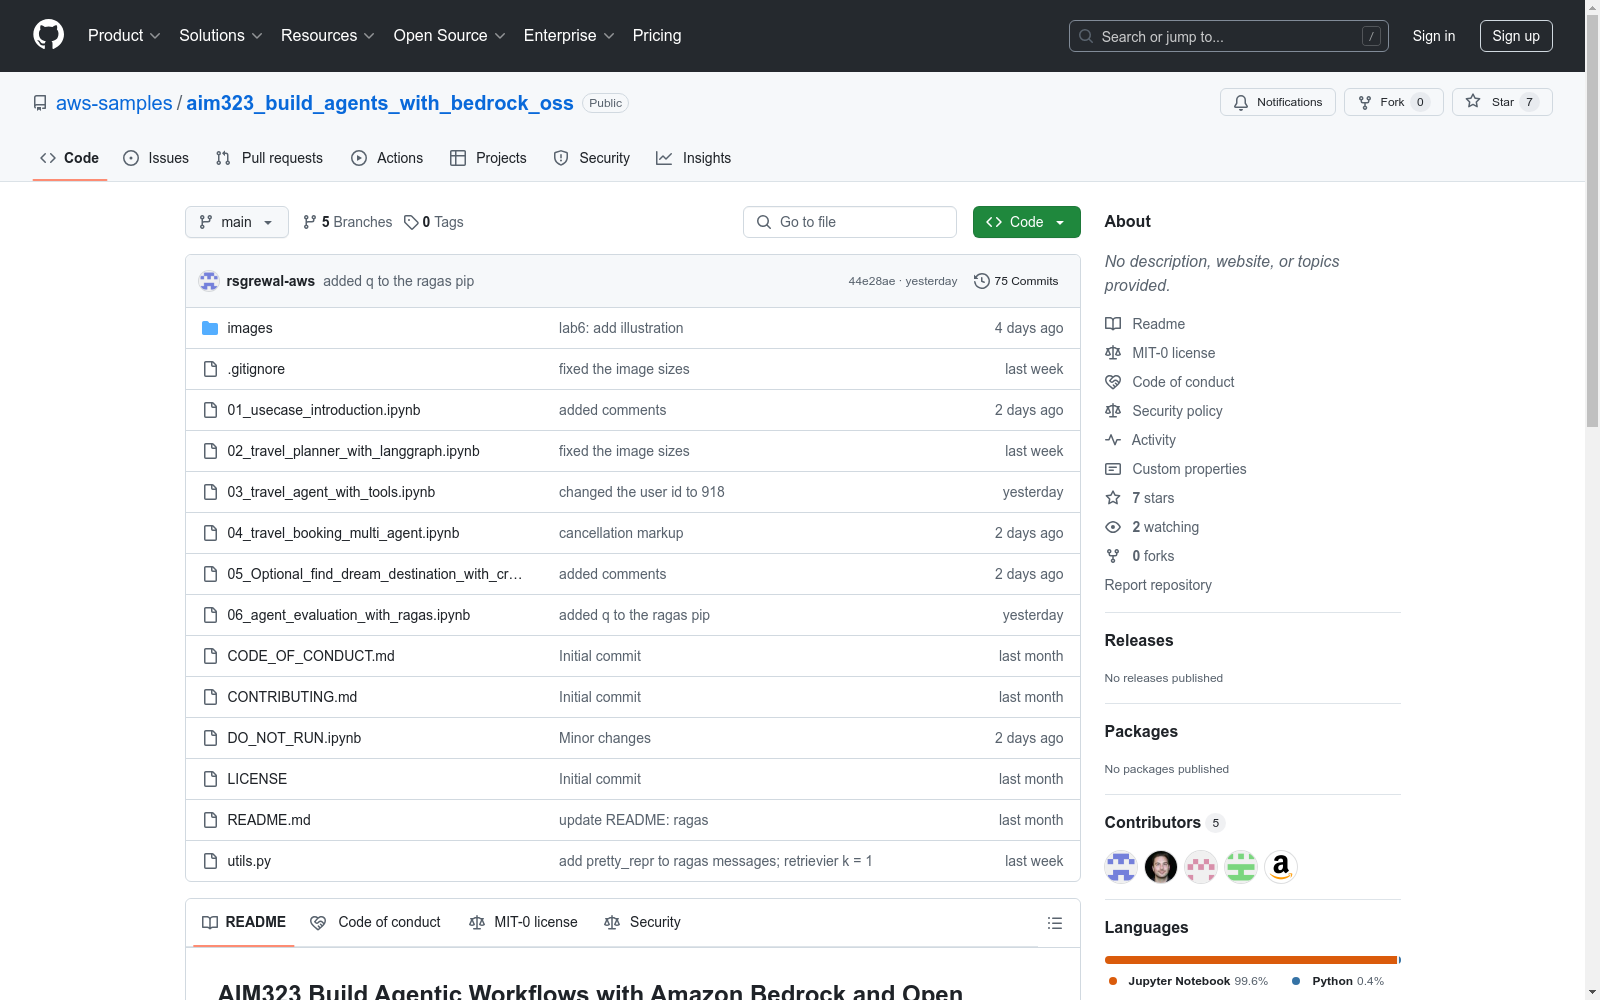The image size is (1600, 1000).
Task: Click the fork icon beside 0 forks
Action: 1113,556
